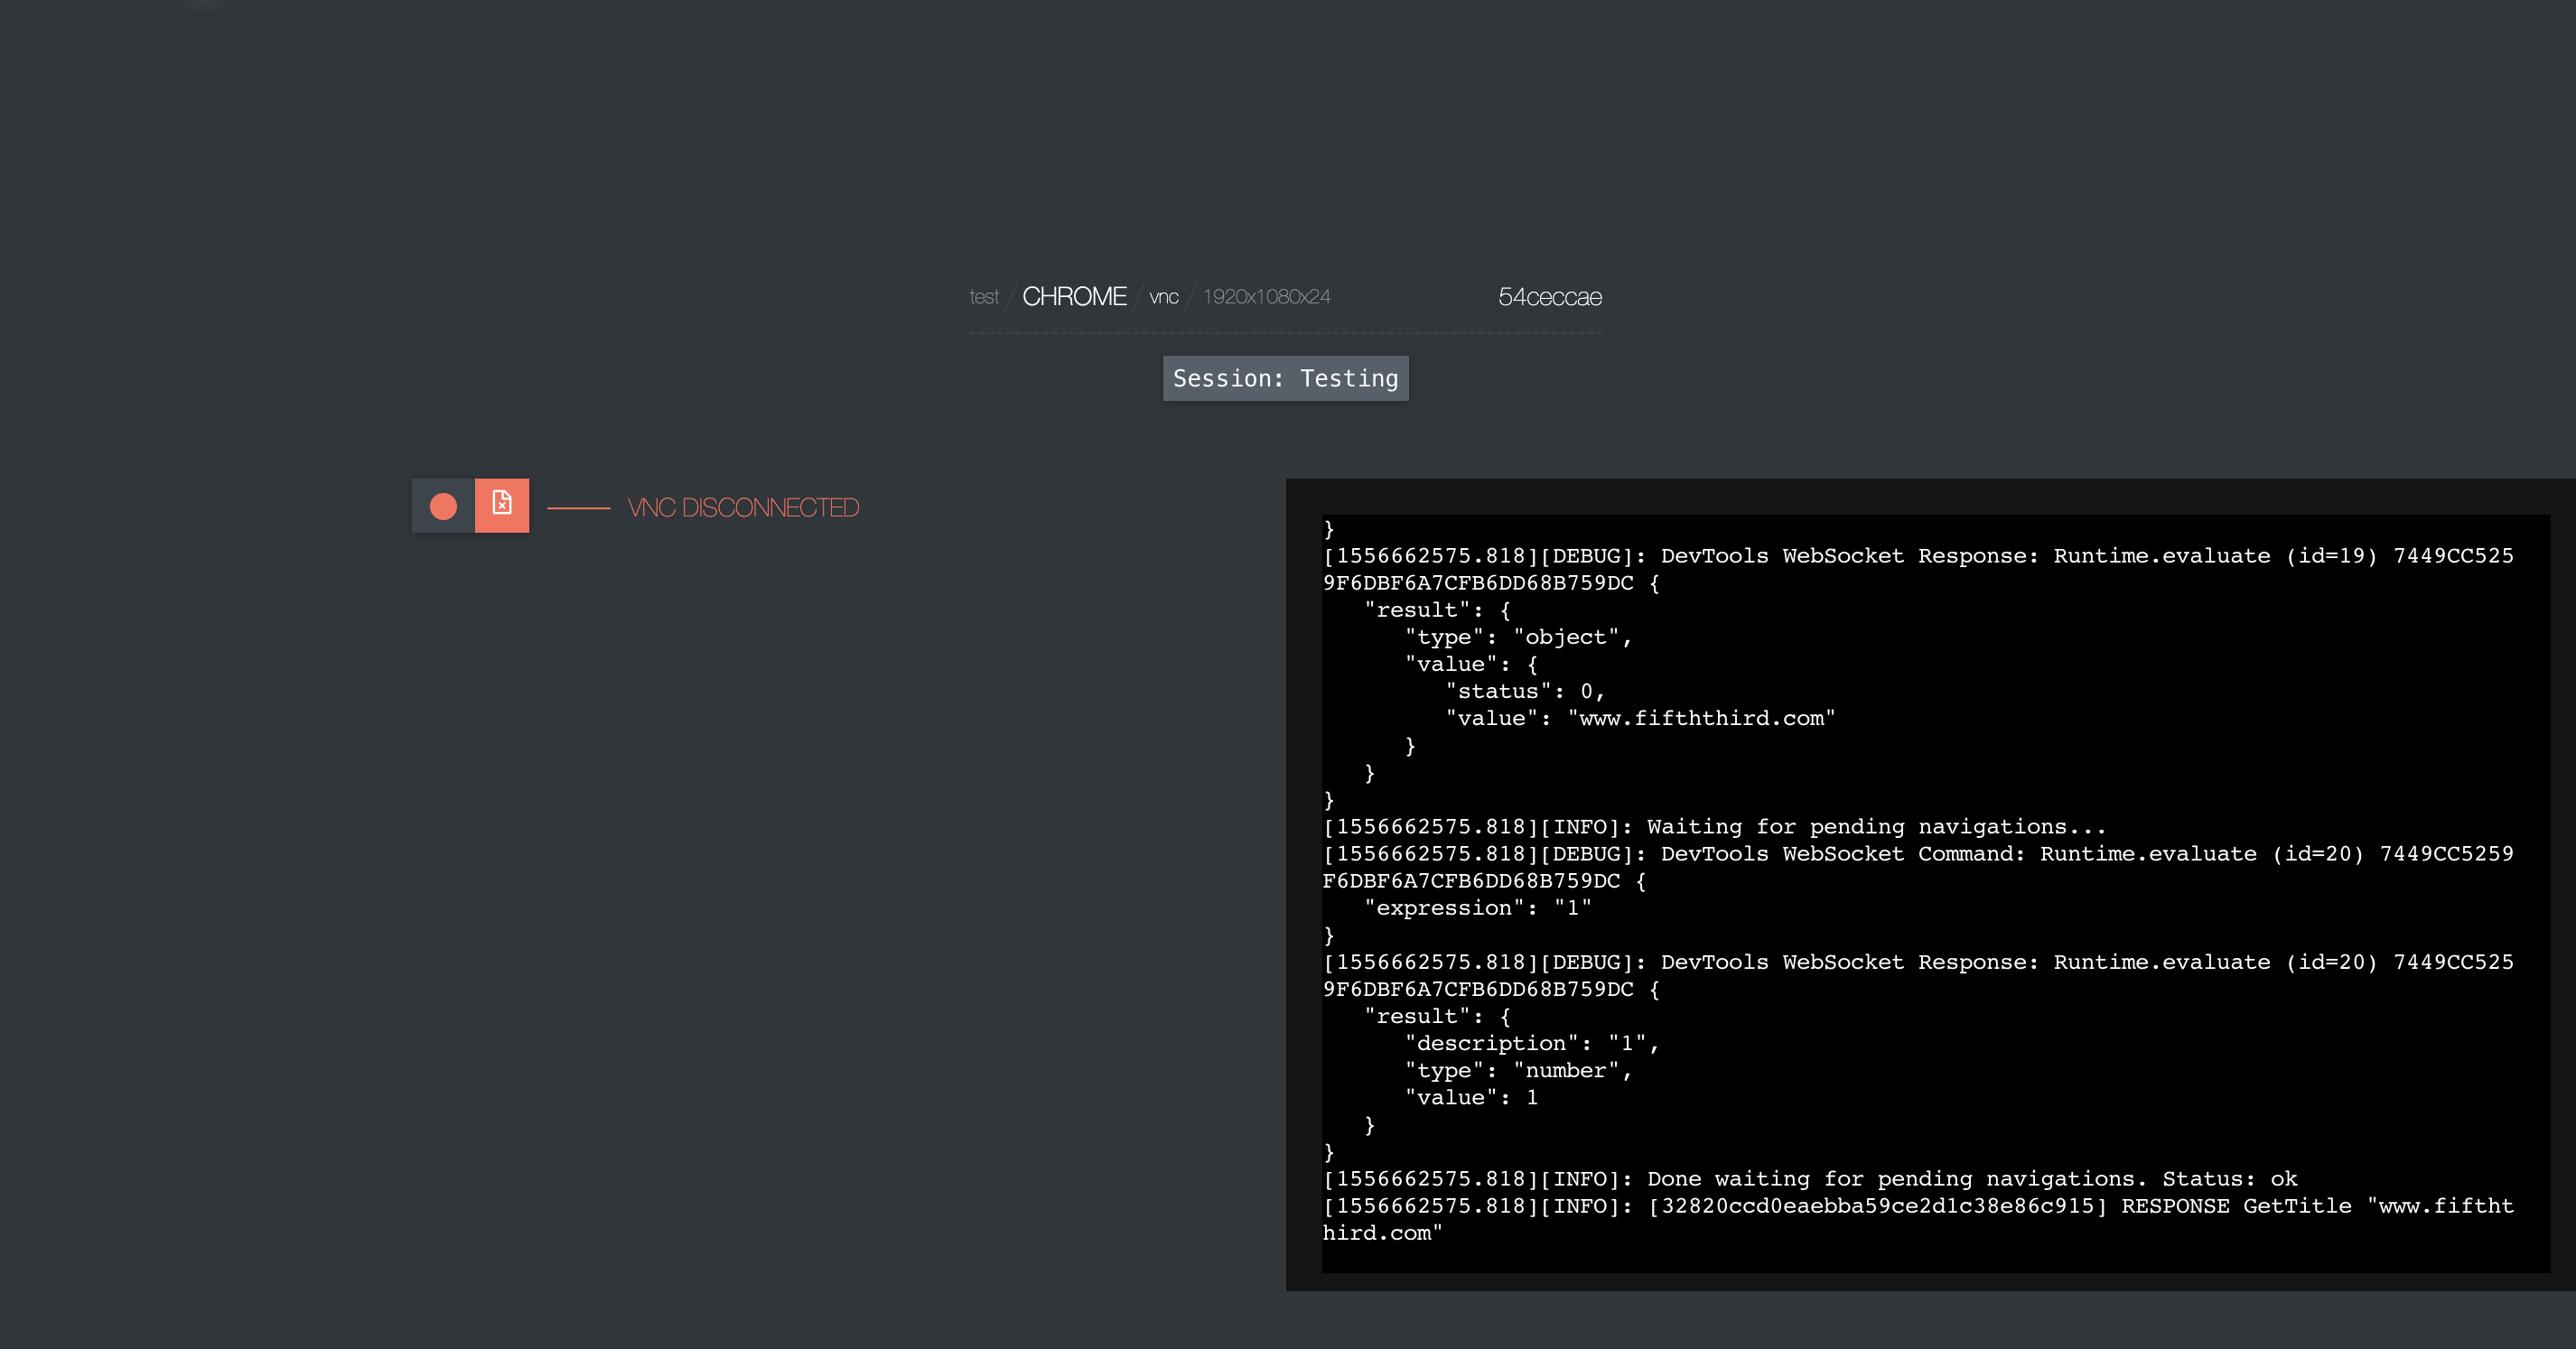Click the RESPONSE GetTitle log line

tap(1917, 1207)
